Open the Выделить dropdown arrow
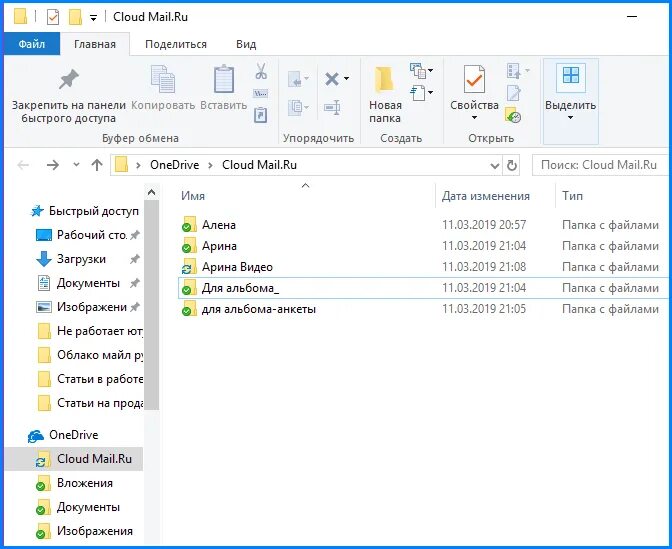This screenshot has width=672, height=549. (570, 117)
